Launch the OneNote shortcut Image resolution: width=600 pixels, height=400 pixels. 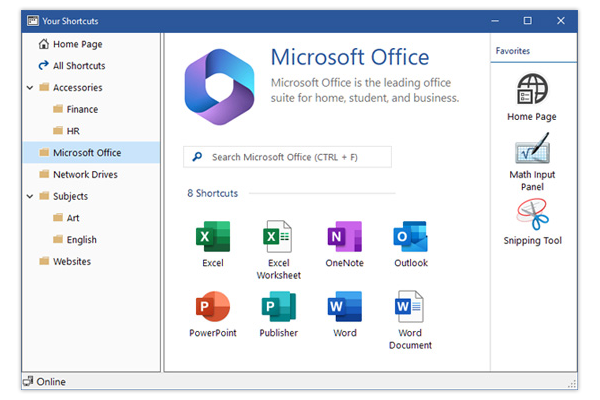(344, 237)
